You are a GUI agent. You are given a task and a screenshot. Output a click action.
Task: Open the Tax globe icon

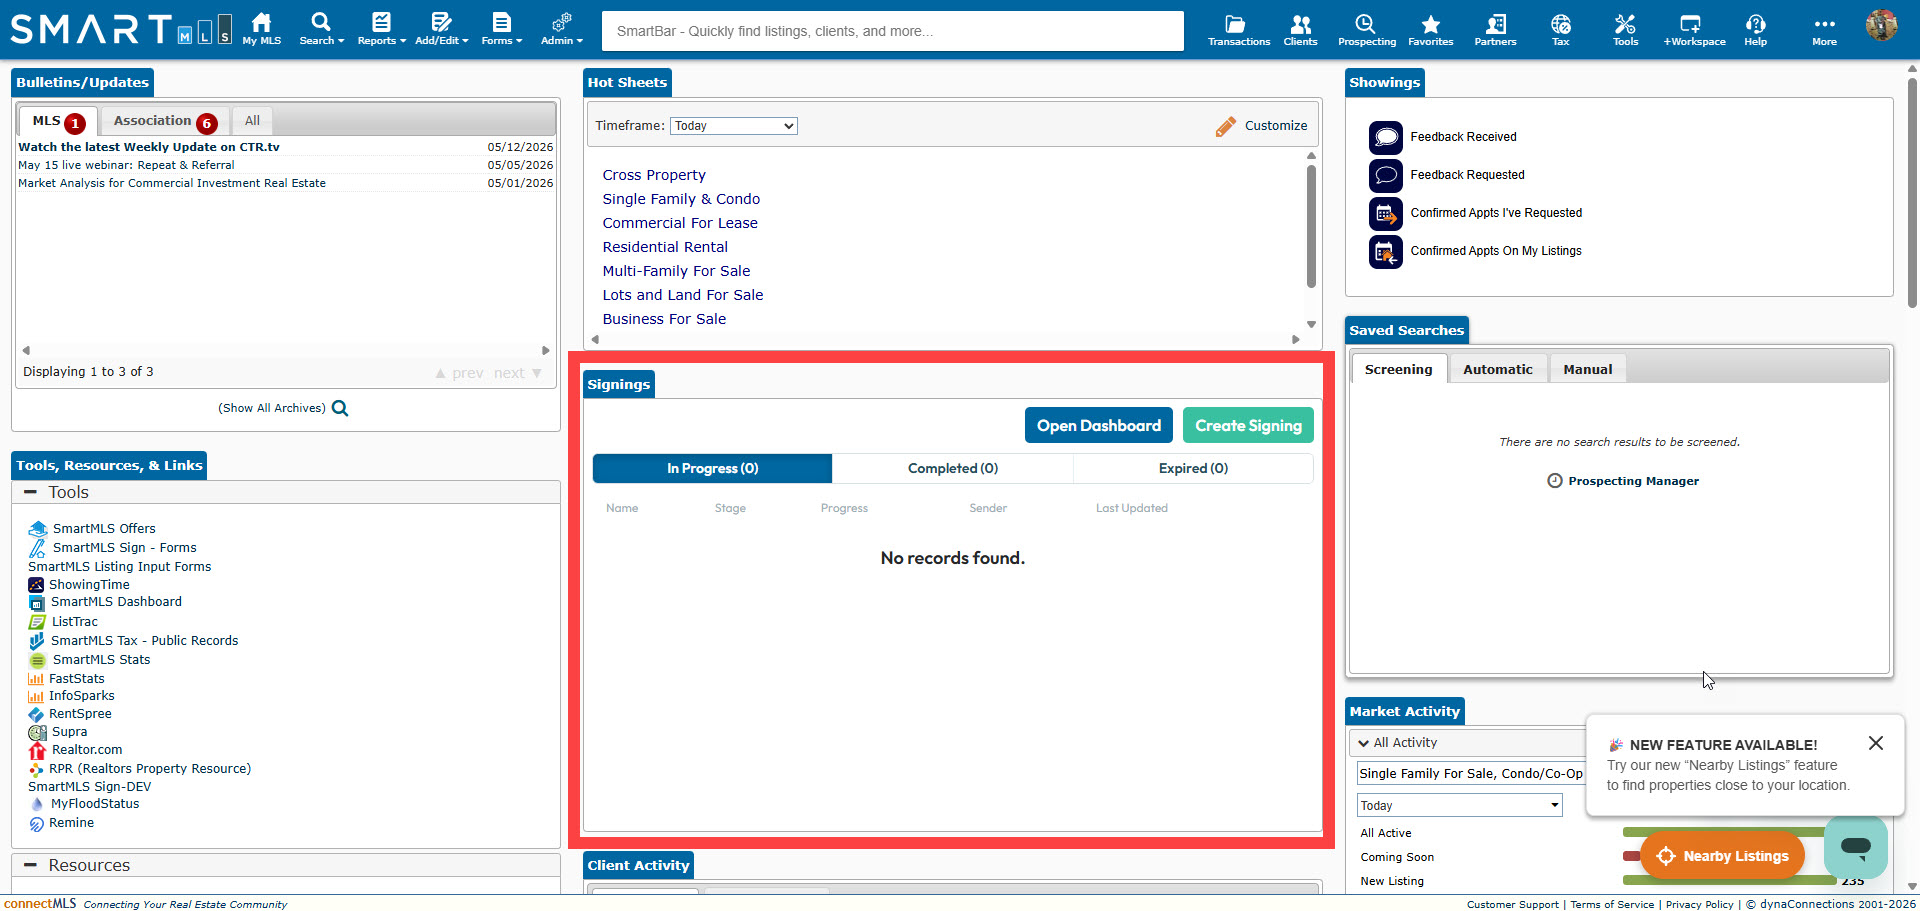pyautogui.click(x=1560, y=29)
